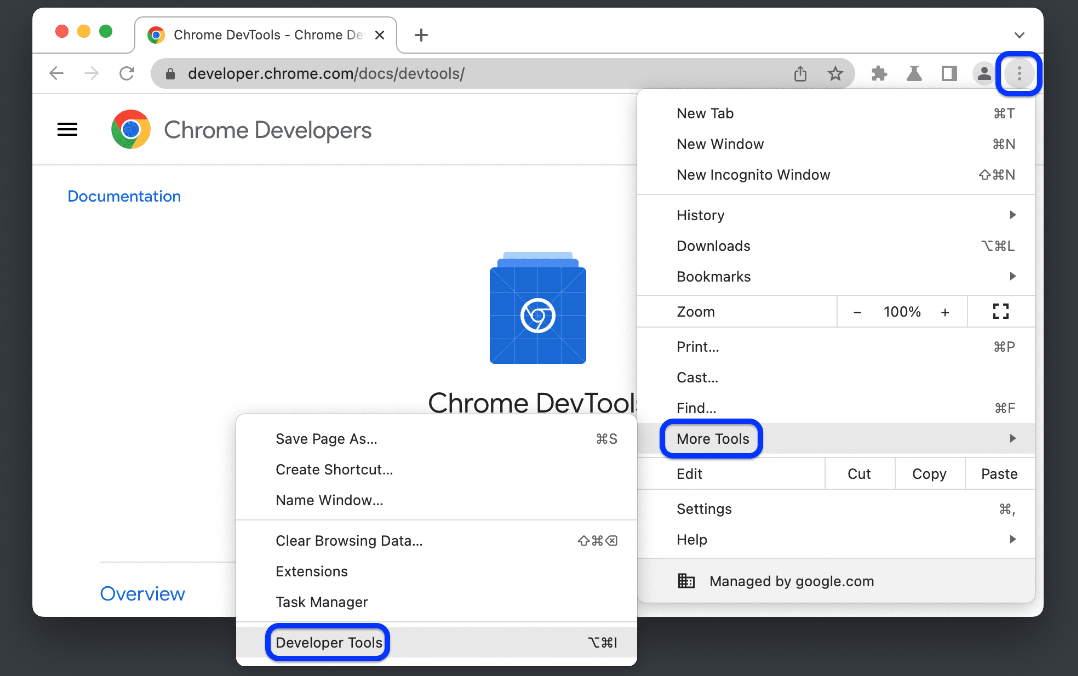Open History menu entry
Viewport: 1078px width, 676px height.
(836, 215)
